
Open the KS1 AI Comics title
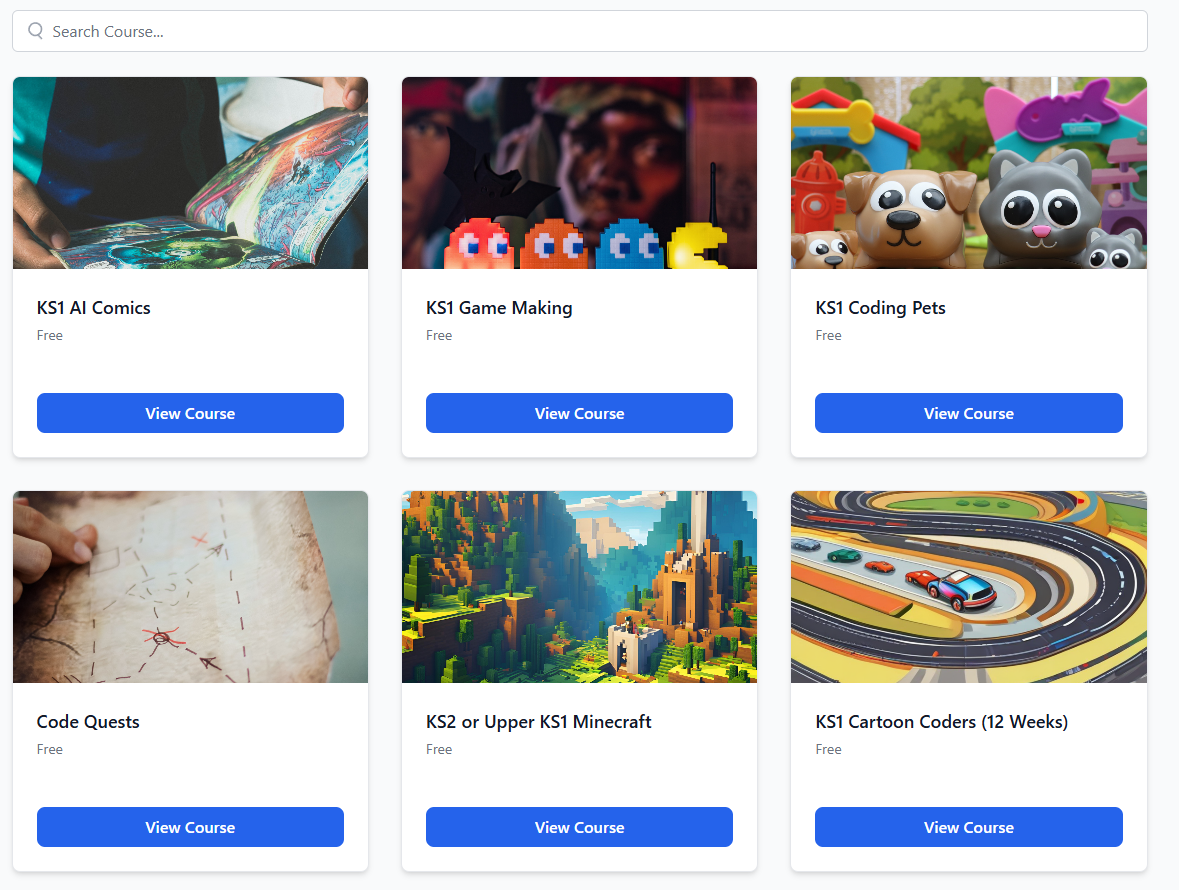(x=93, y=307)
